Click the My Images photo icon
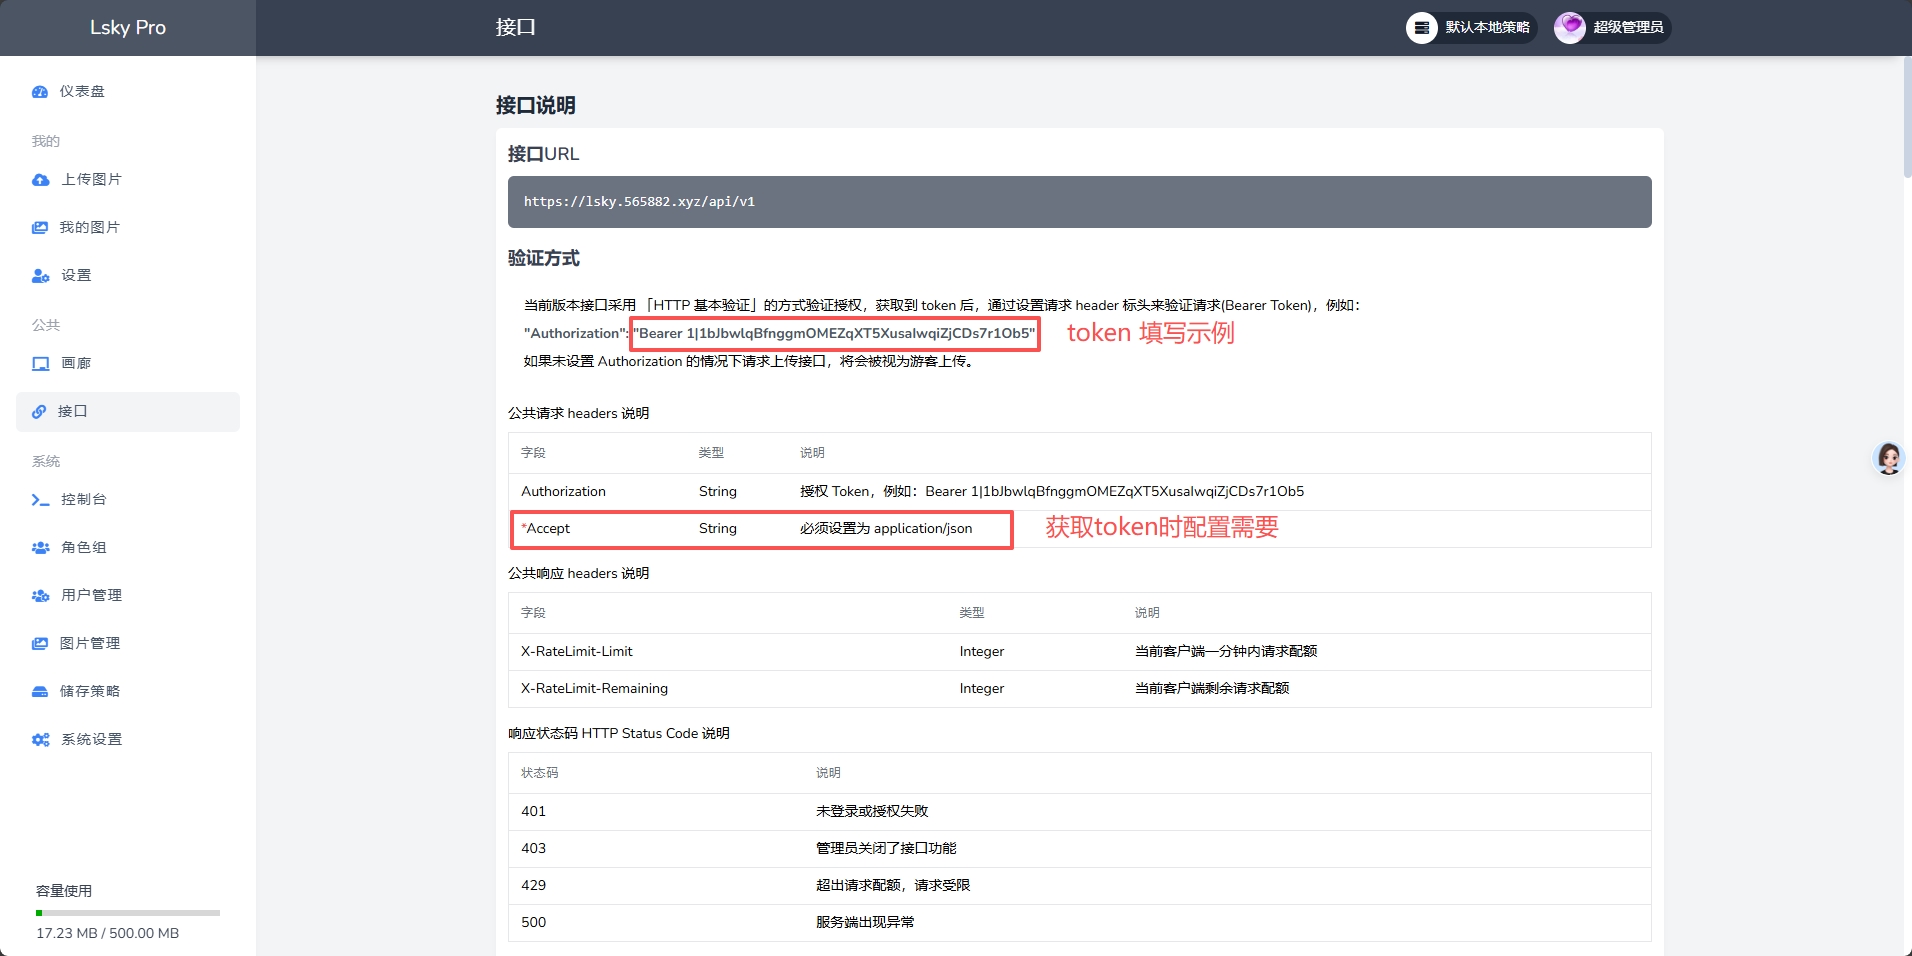This screenshot has width=1912, height=956. pyautogui.click(x=40, y=228)
